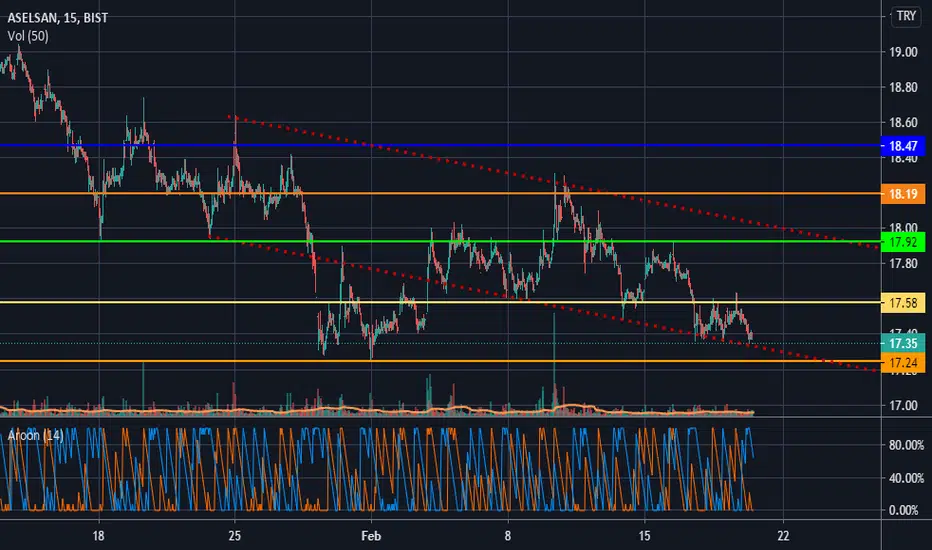Select the Vol (50) indicator label
932x550 pixels.
tap(28, 36)
